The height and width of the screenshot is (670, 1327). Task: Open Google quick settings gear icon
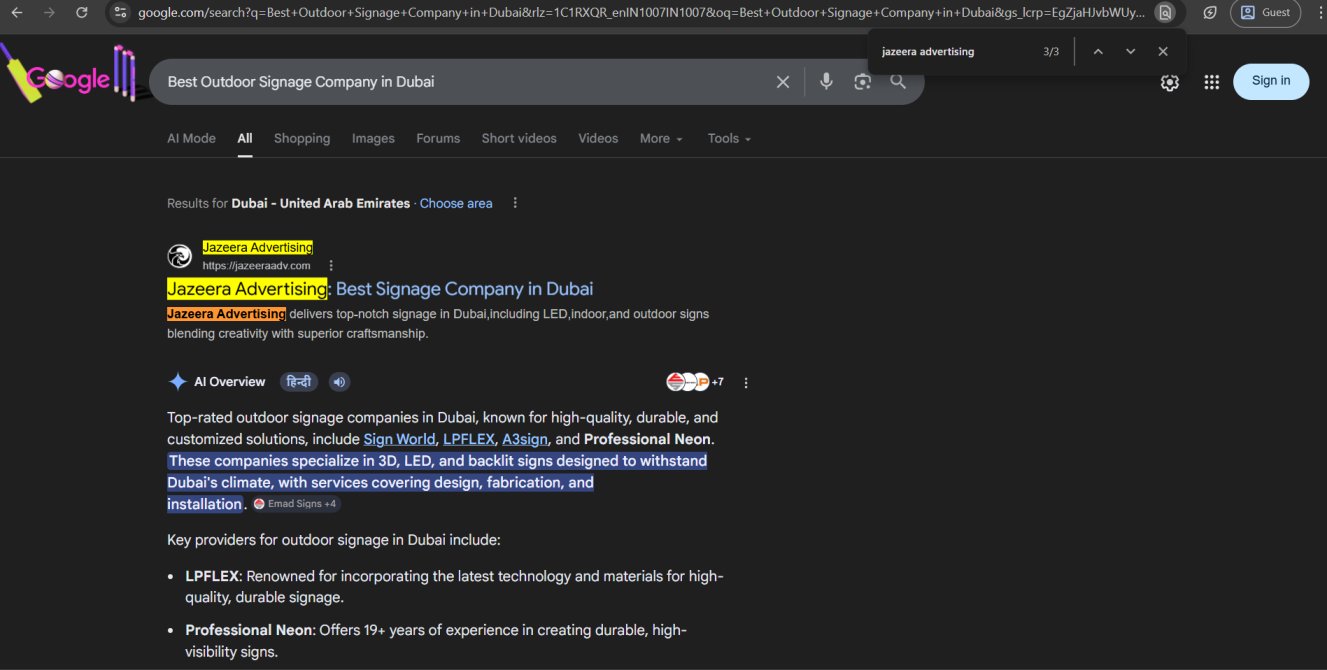1169,82
